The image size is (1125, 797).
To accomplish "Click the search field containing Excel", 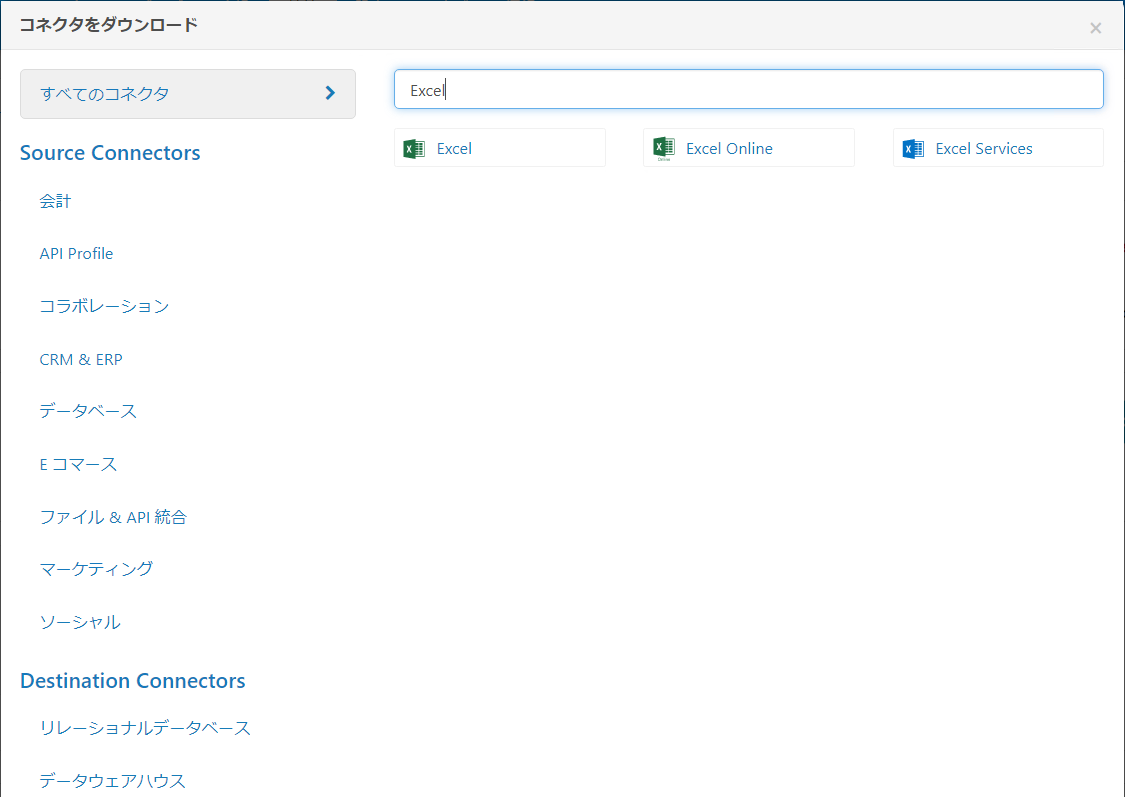I will coord(748,89).
